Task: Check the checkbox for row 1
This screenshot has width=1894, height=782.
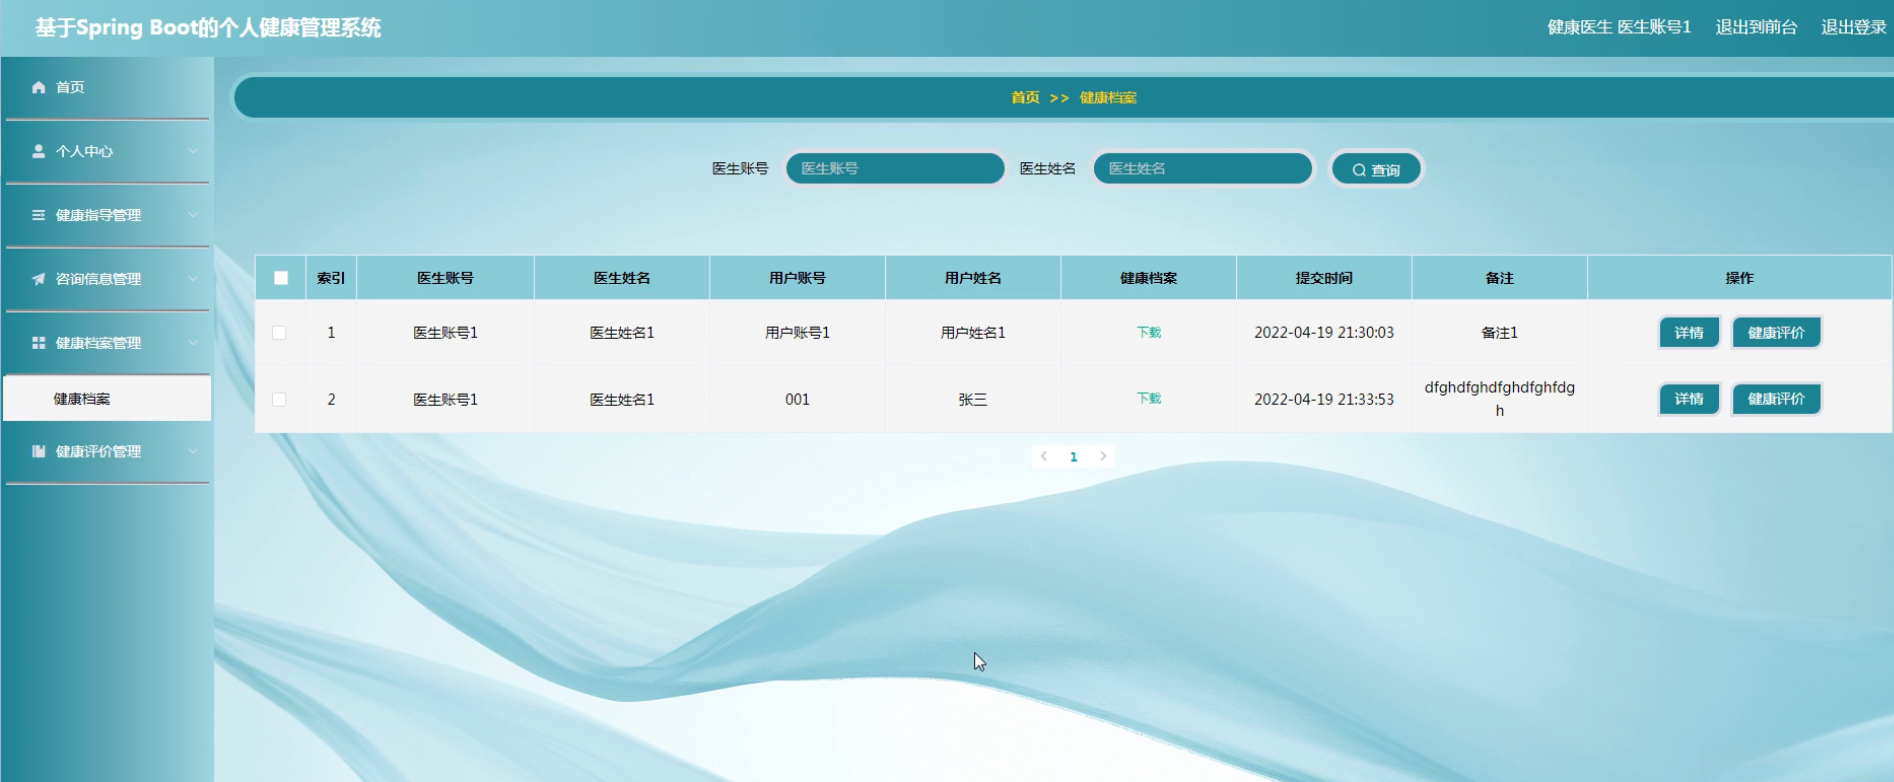Action: click(279, 332)
